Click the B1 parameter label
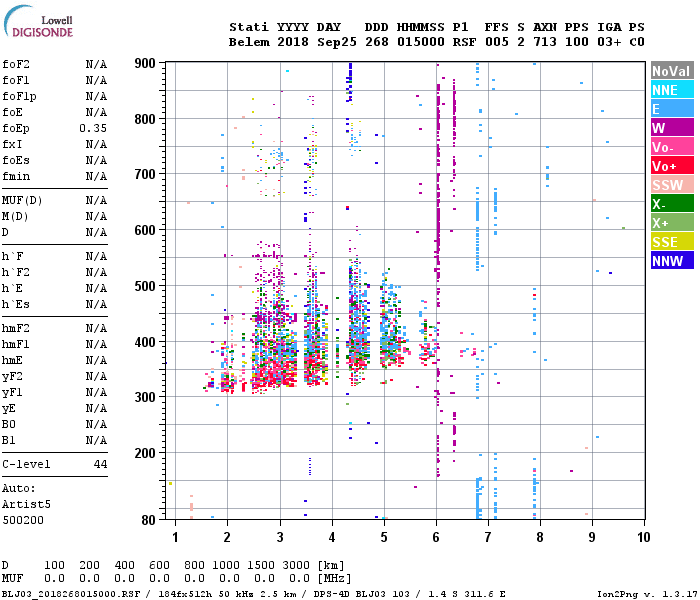This screenshot has height=600, width=700. coord(9,441)
